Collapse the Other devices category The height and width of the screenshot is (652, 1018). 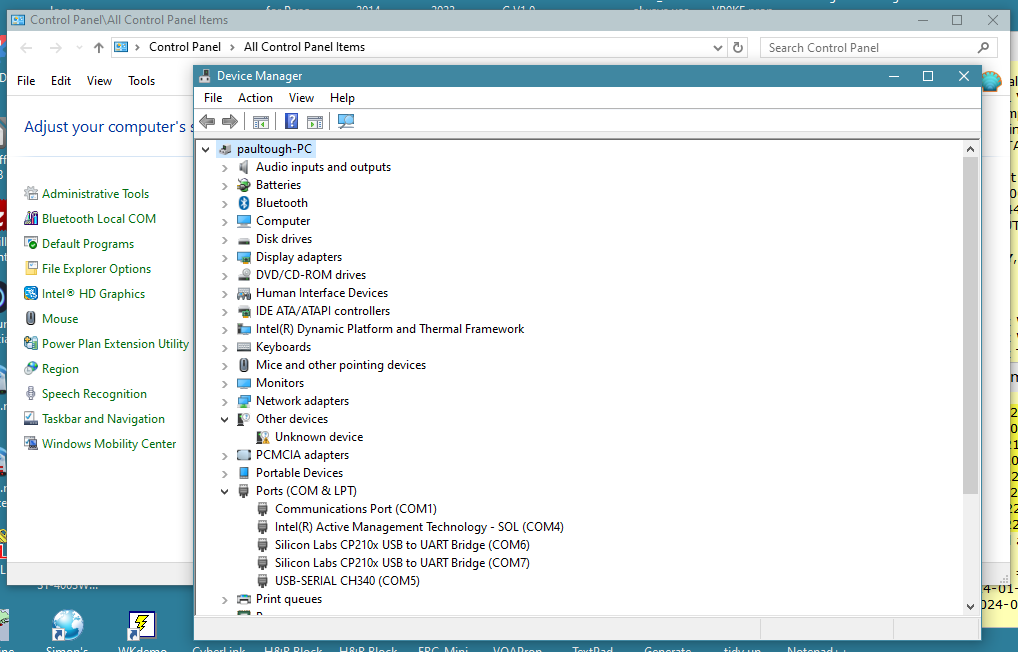tap(225, 420)
